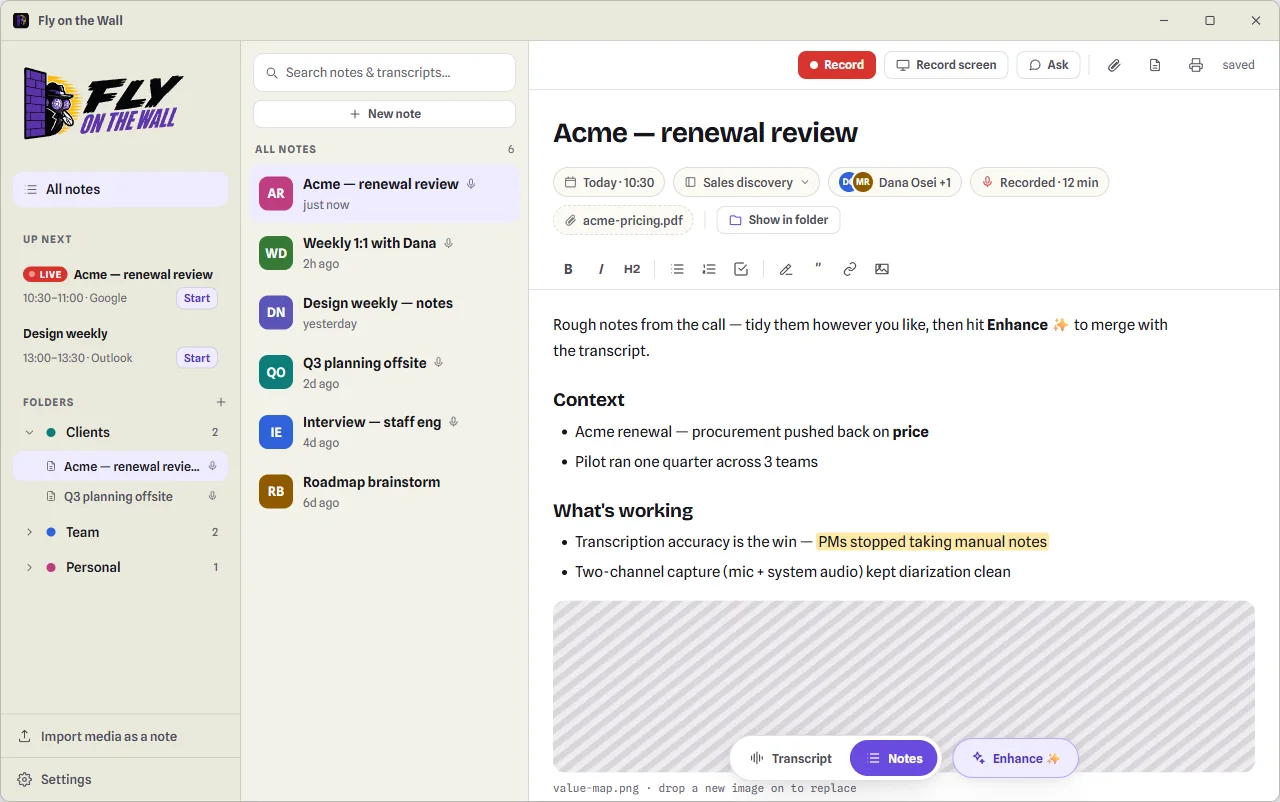Start the Design weekly meeting
This screenshot has width=1280, height=802.
coord(197,358)
